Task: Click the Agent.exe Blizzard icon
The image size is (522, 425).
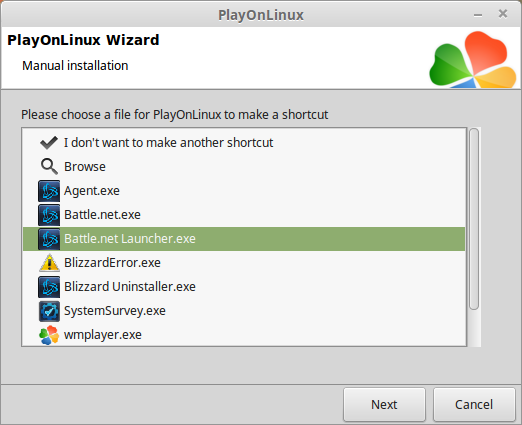Action: pyautogui.click(x=49, y=191)
